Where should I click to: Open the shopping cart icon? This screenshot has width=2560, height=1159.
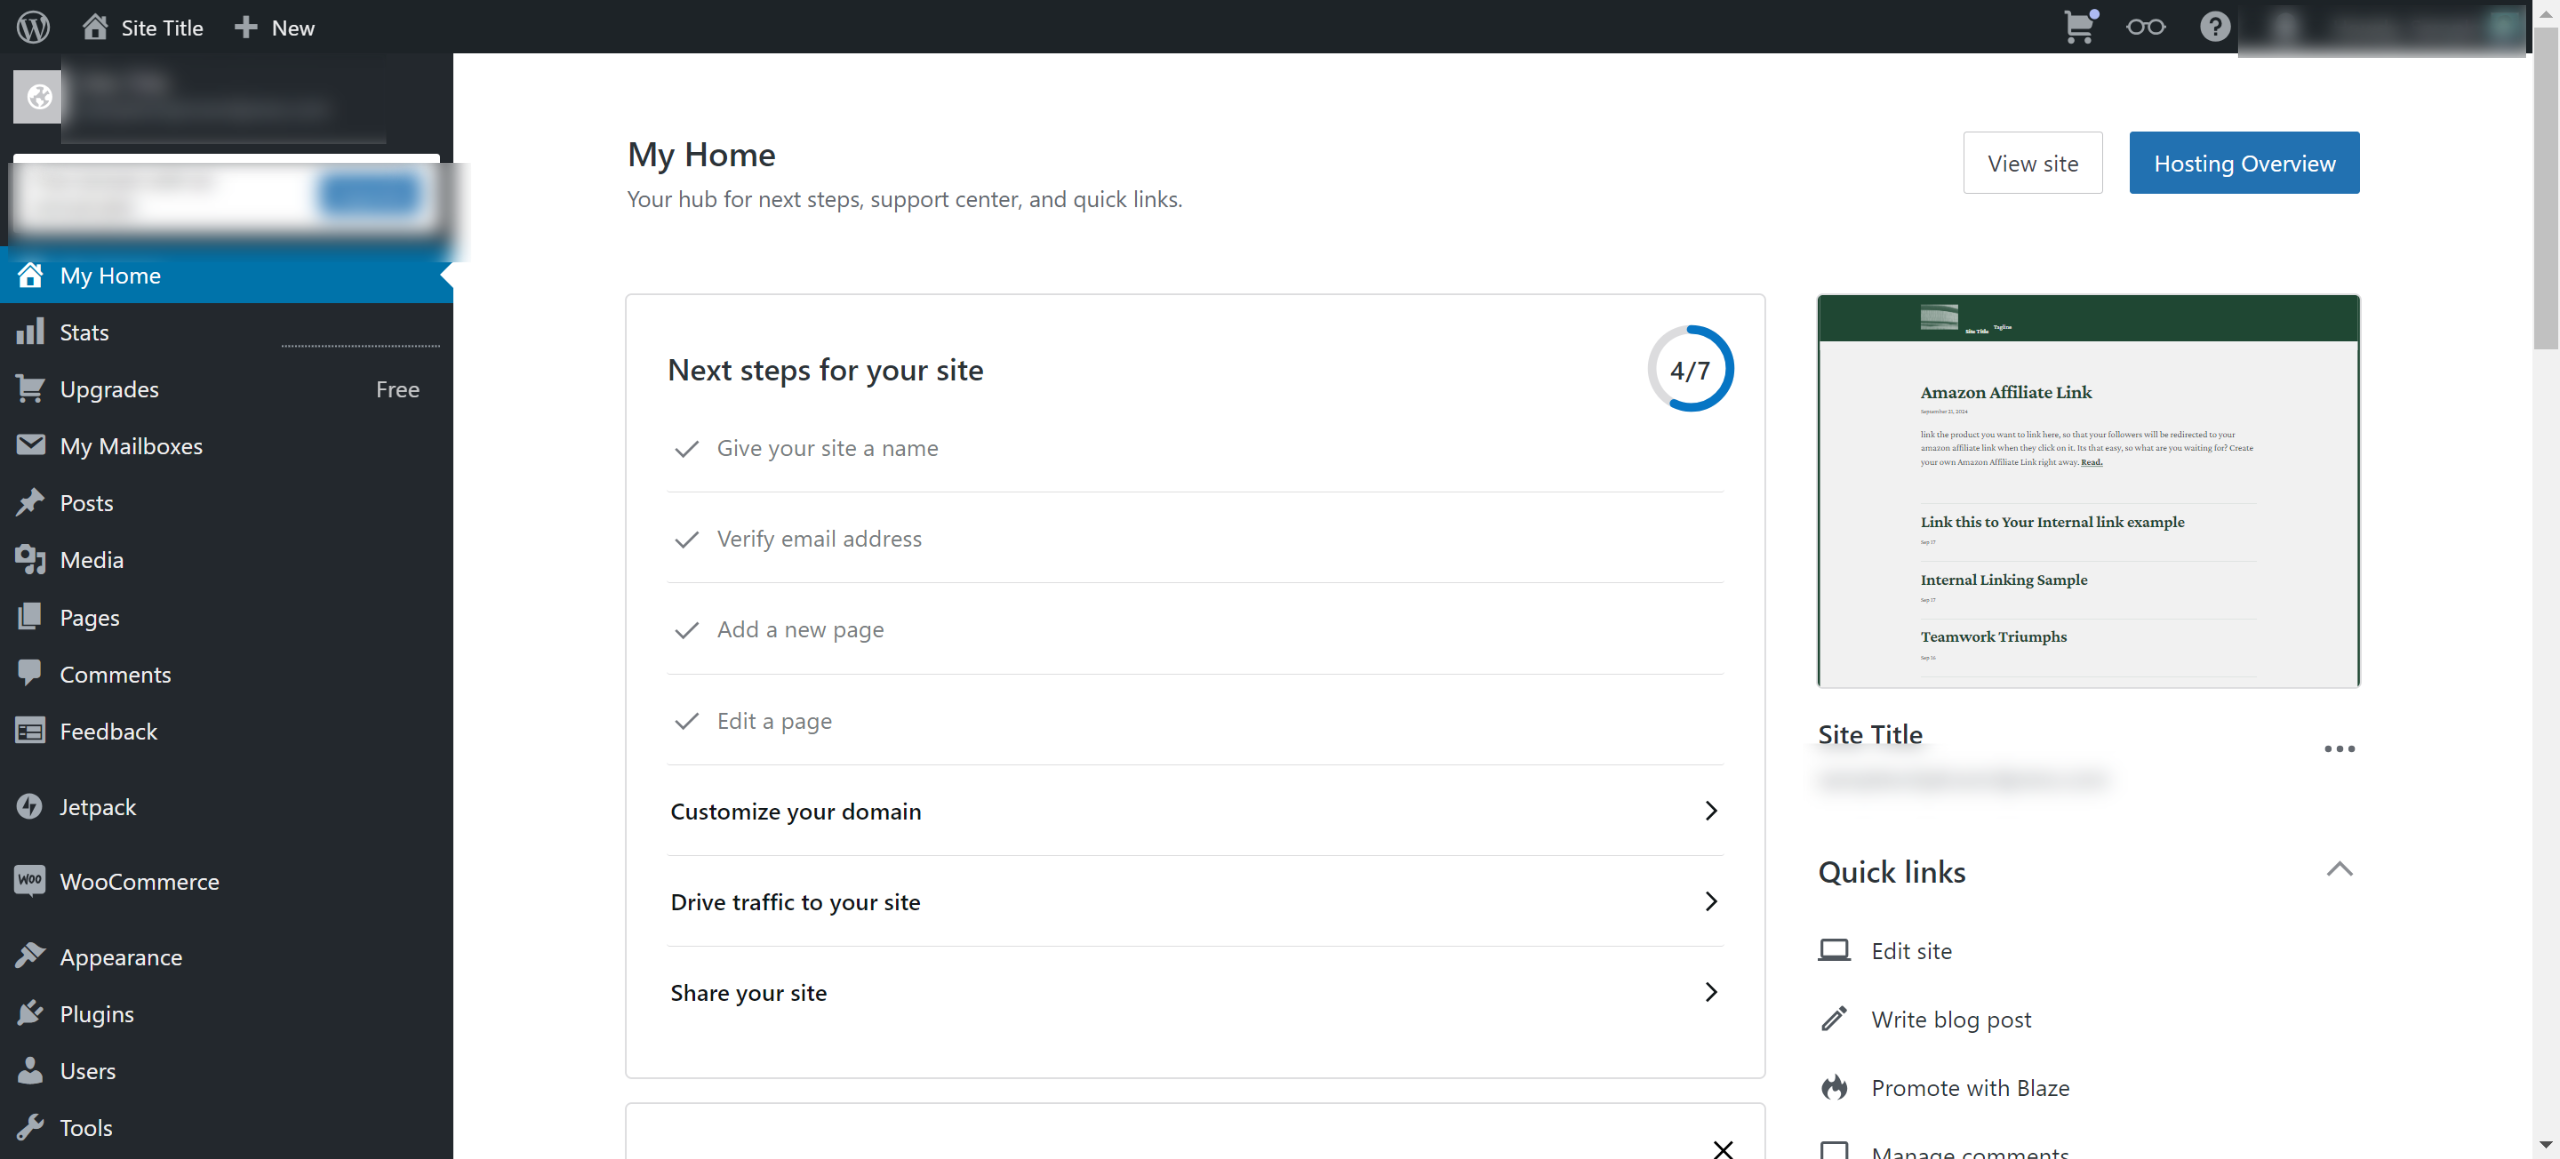click(x=2080, y=27)
